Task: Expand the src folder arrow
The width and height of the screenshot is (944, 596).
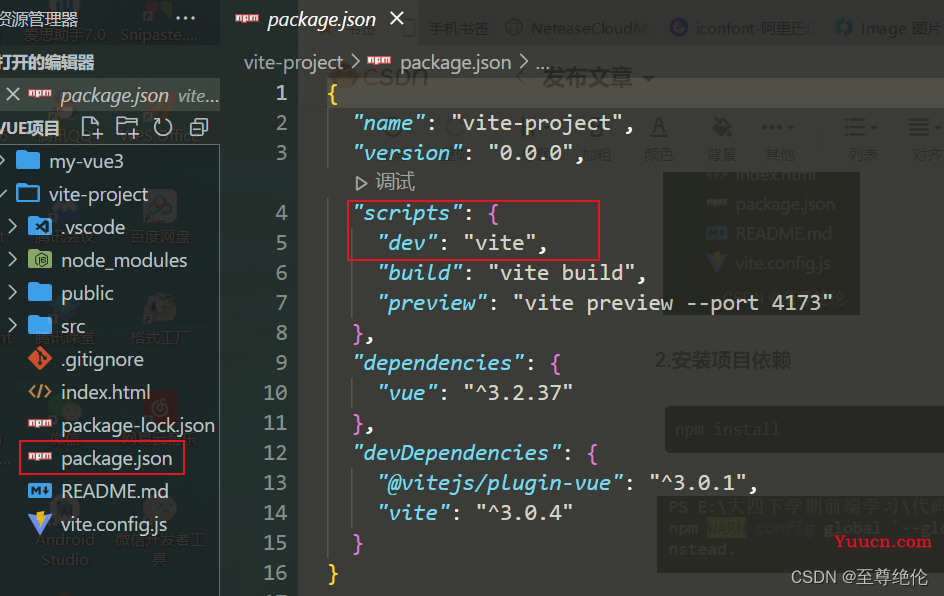Action: point(12,325)
